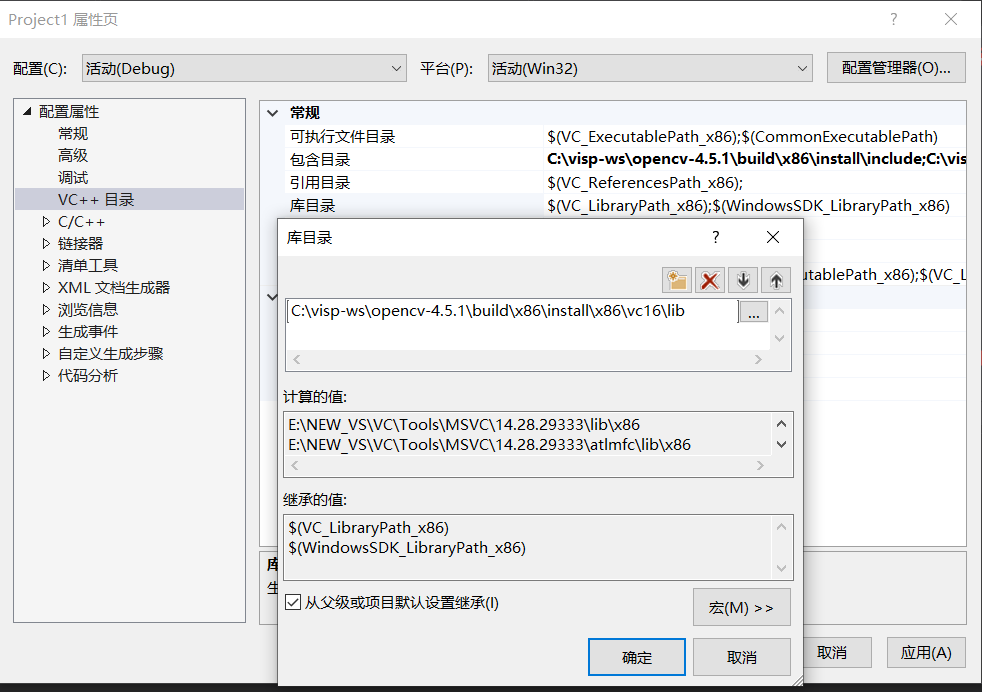This screenshot has width=982, height=692.
Task: Move line up with up arrow icon
Action: pos(776,281)
